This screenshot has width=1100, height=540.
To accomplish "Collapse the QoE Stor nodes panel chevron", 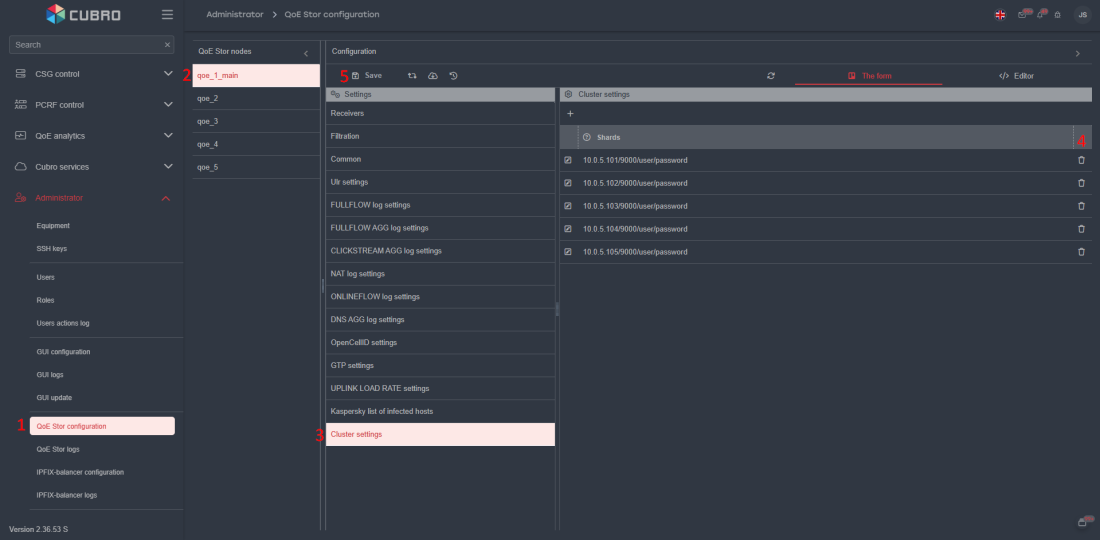I will pos(306,52).
